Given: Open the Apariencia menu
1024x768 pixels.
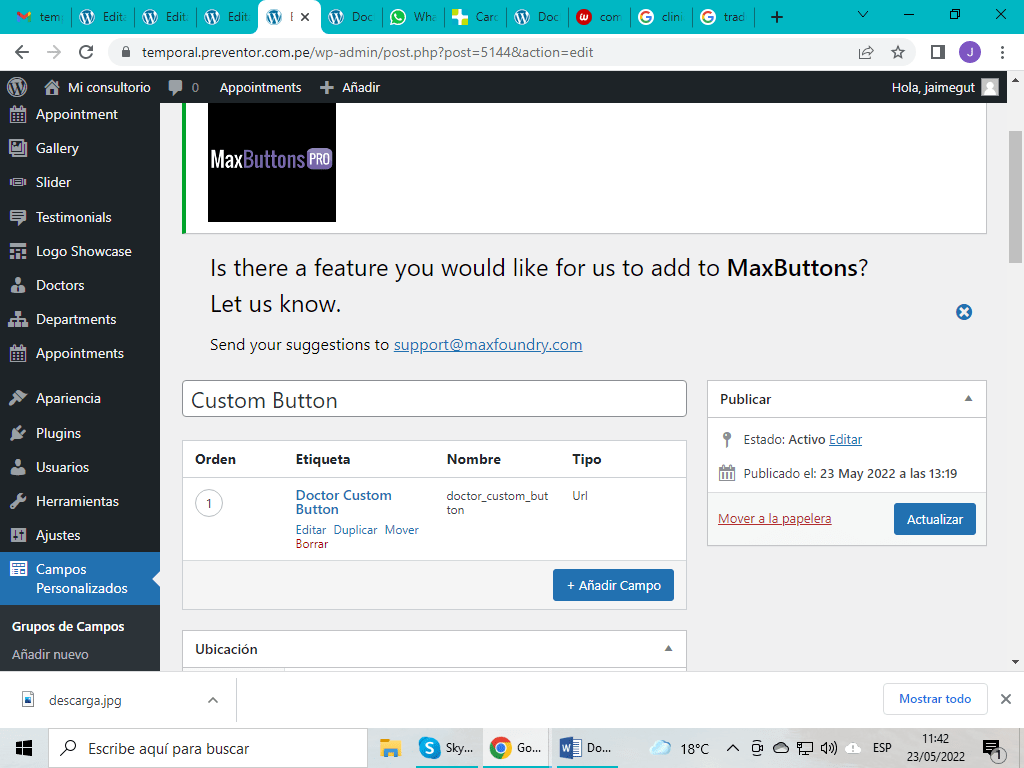Looking at the screenshot, I should [68, 398].
